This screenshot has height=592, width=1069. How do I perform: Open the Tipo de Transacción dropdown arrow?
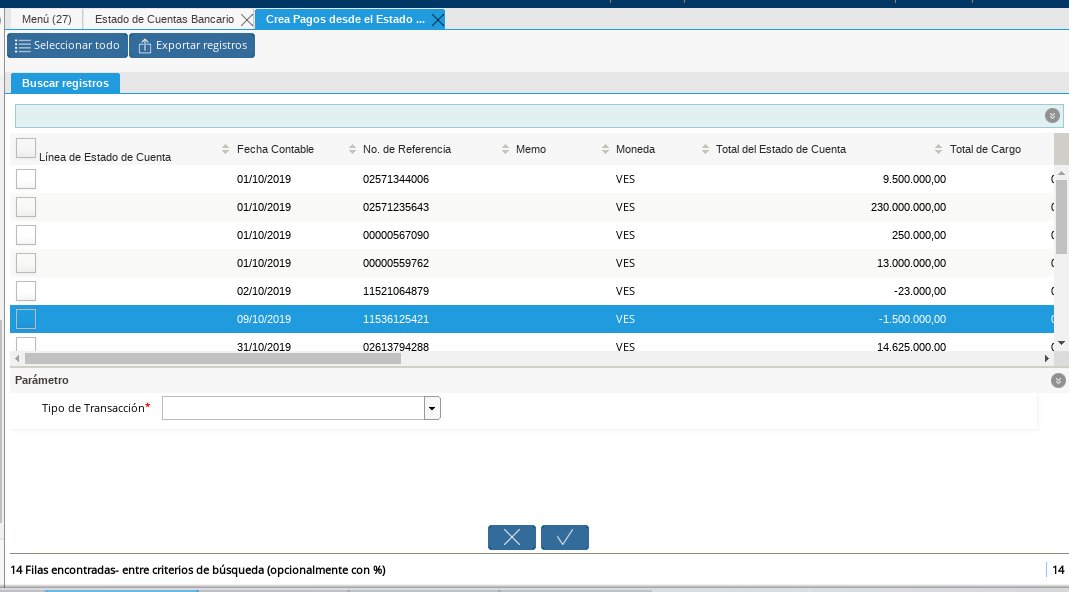coord(432,408)
